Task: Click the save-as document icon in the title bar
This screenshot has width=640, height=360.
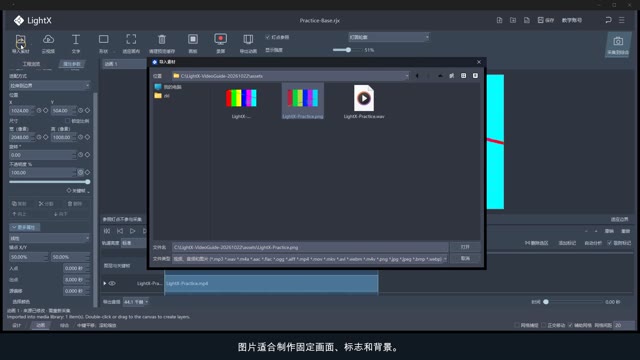Action: 527,20
